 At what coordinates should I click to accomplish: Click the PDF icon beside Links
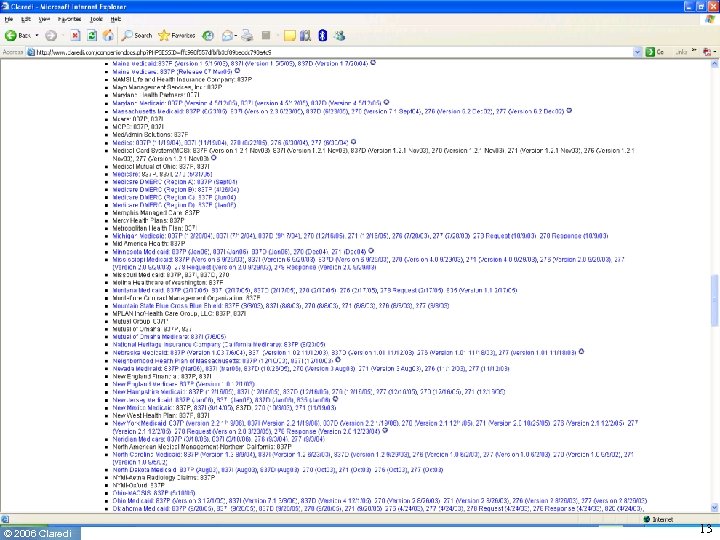click(x=708, y=52)
